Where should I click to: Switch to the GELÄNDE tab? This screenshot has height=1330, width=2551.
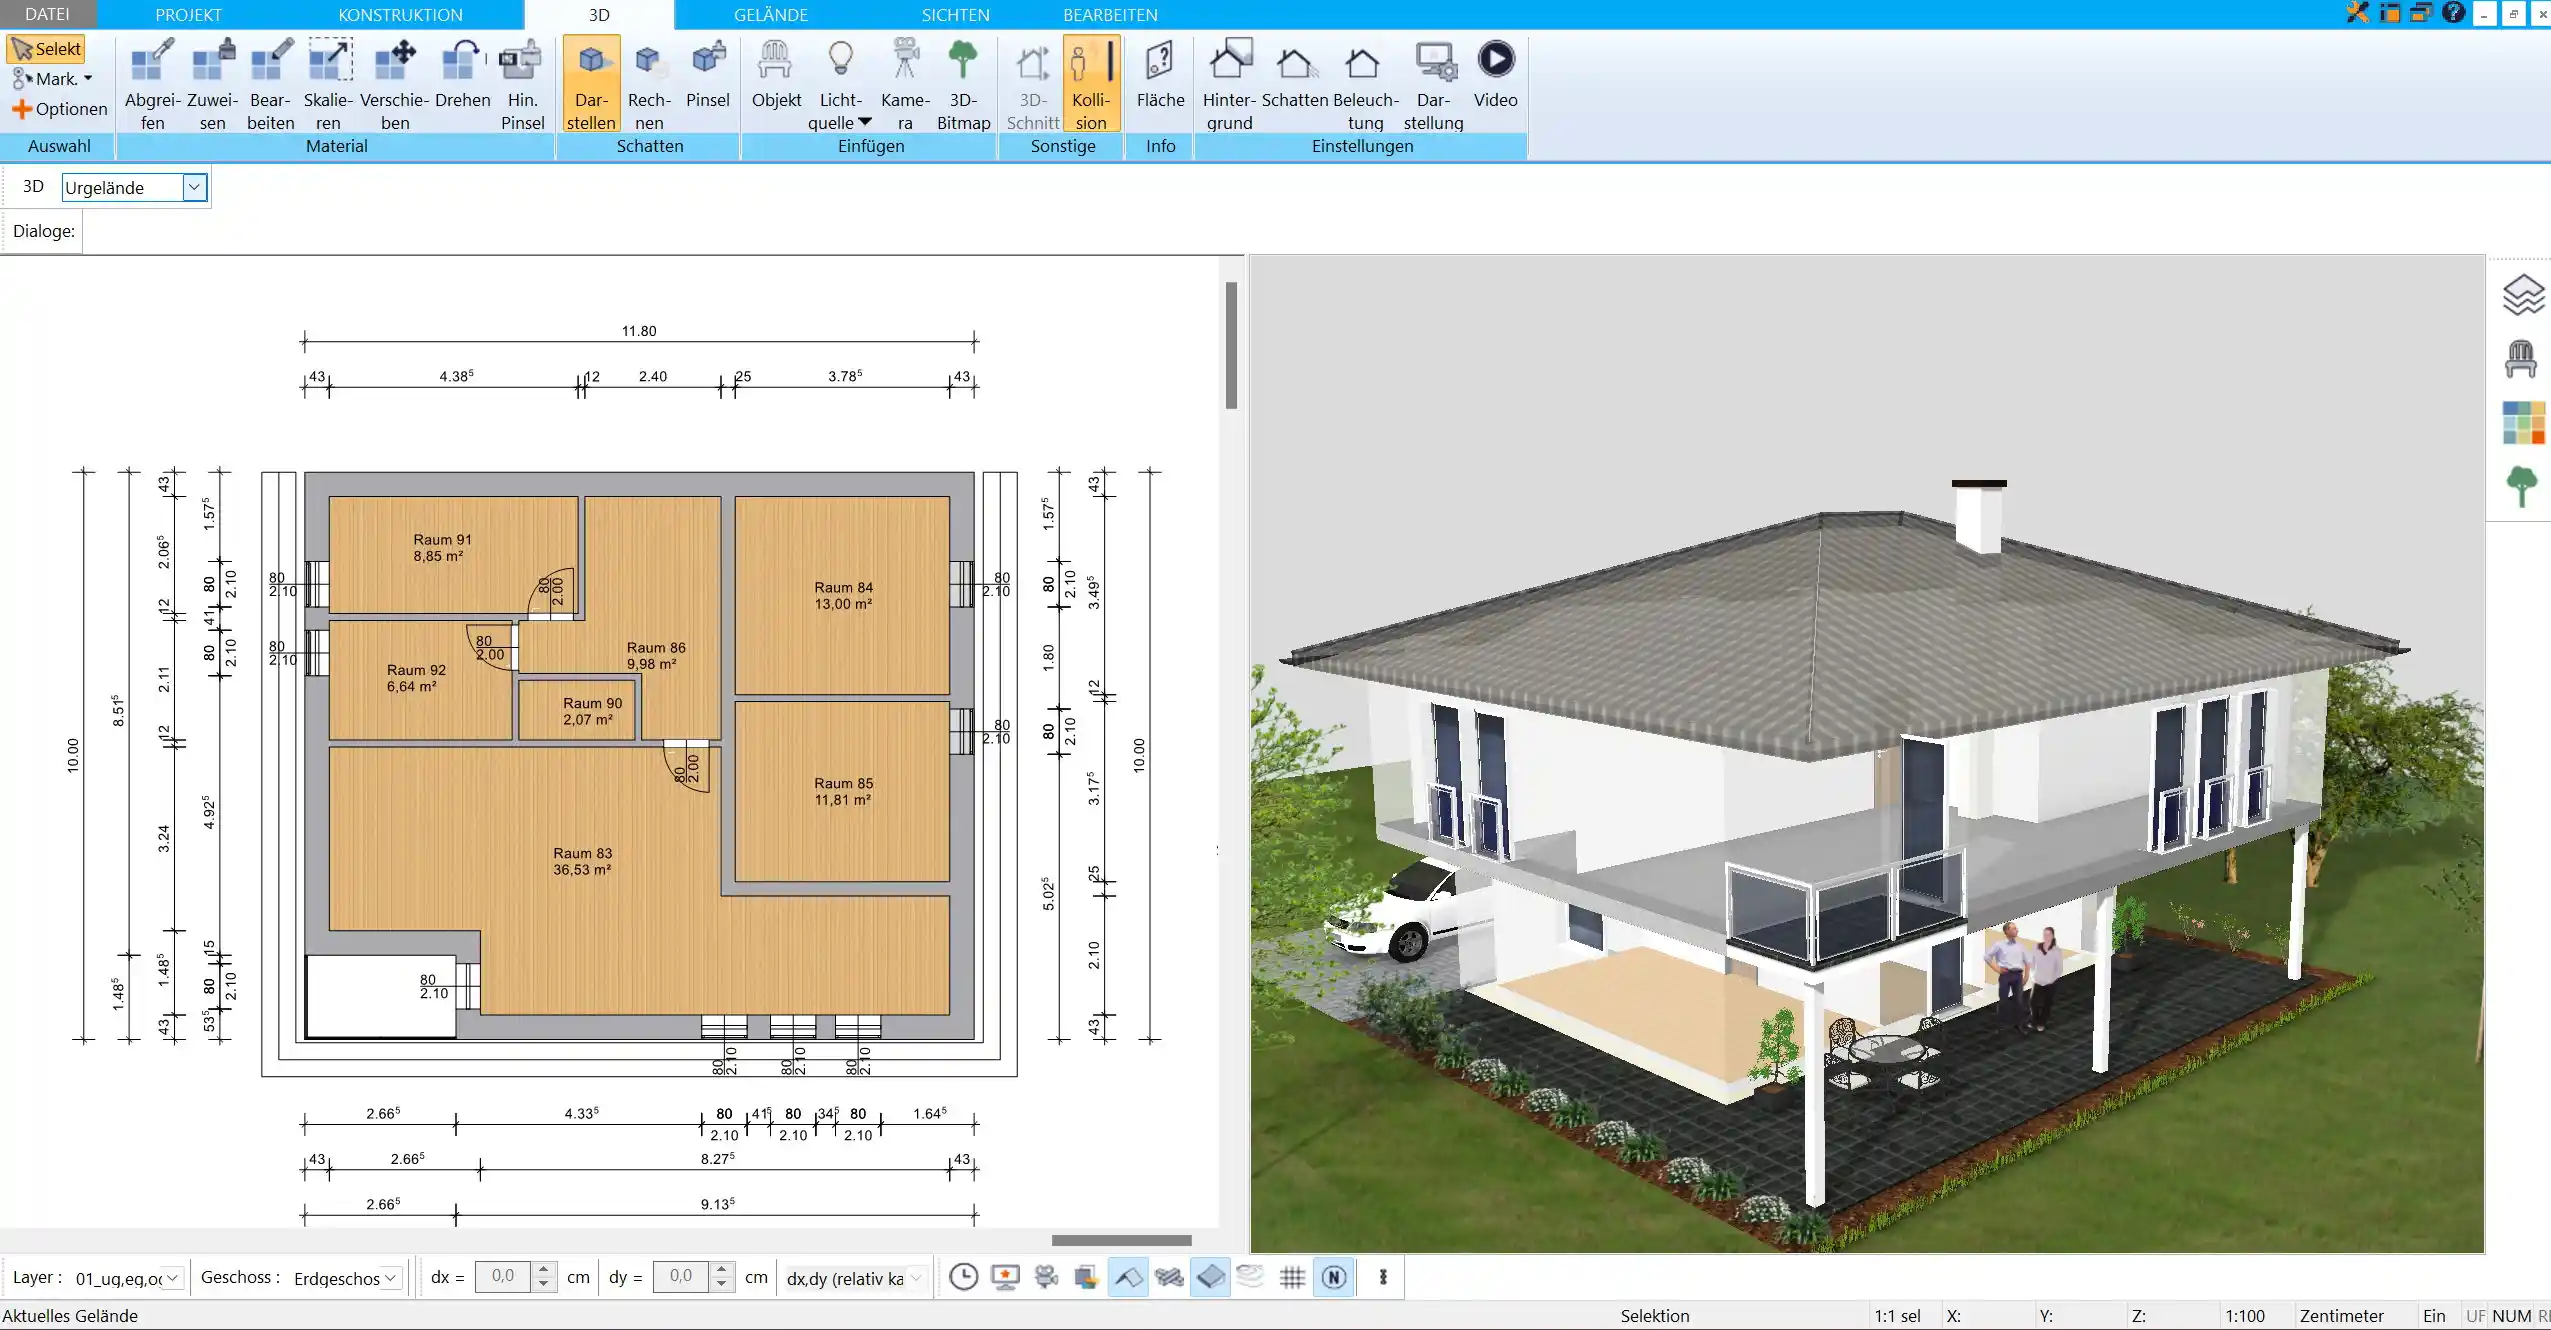point(770,14)
